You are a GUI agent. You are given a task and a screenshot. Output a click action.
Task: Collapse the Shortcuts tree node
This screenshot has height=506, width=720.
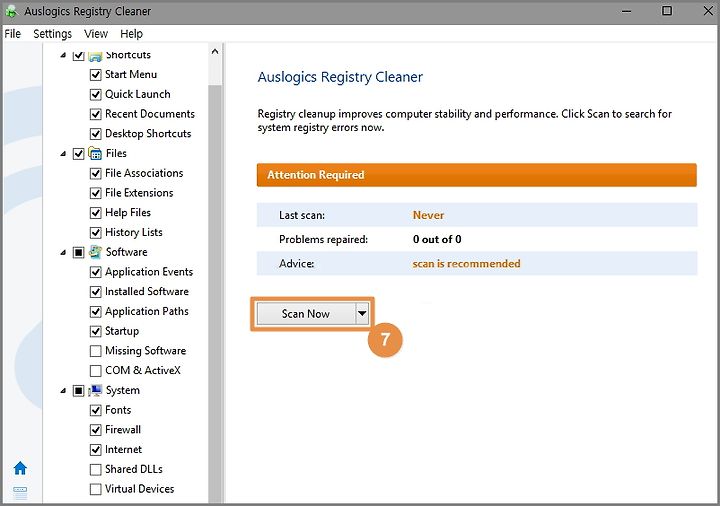[63, 55]
